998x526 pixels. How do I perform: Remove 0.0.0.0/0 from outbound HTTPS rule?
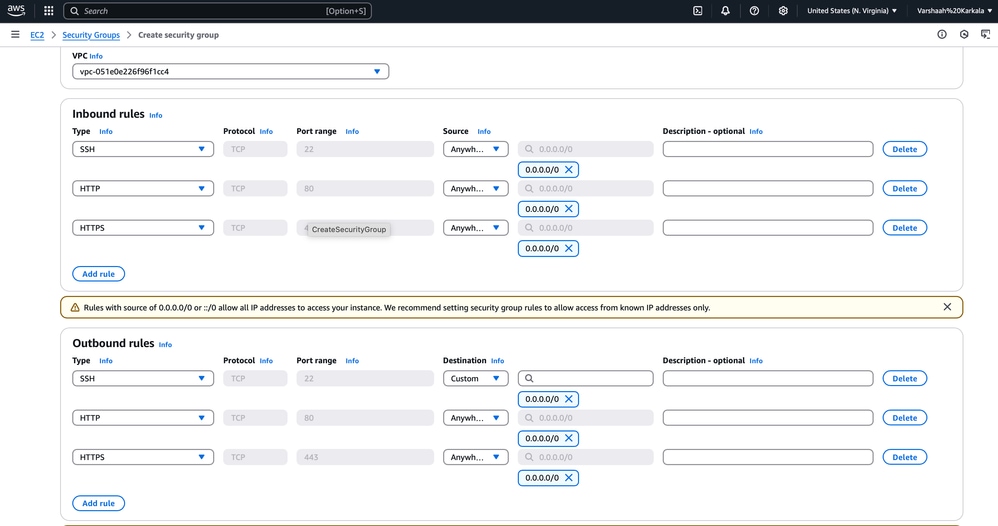(x=568, y=478)
